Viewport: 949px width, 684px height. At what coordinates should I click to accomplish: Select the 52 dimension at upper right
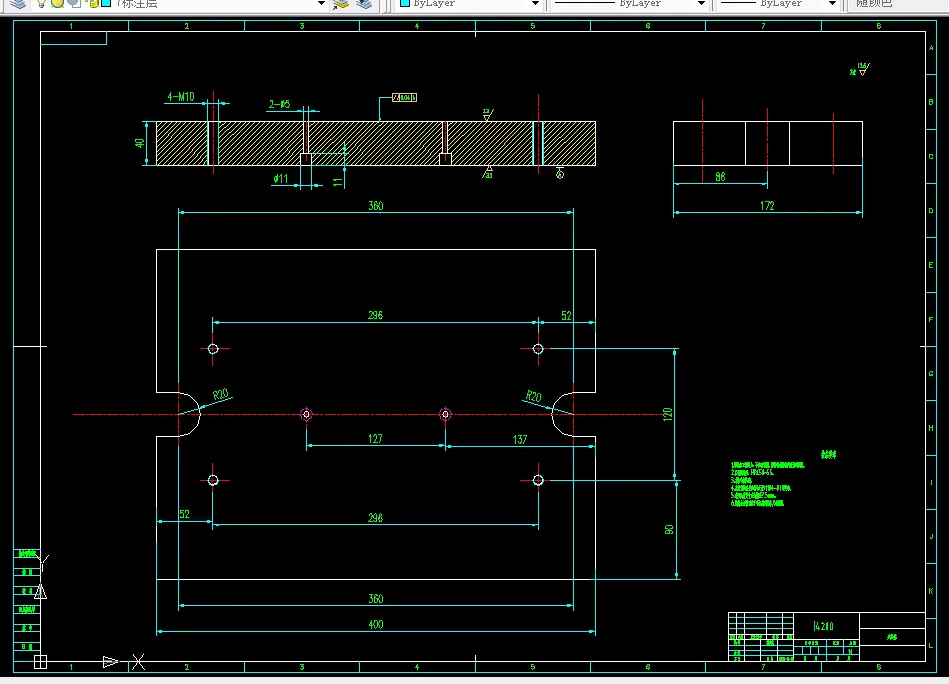click(566, 316)
